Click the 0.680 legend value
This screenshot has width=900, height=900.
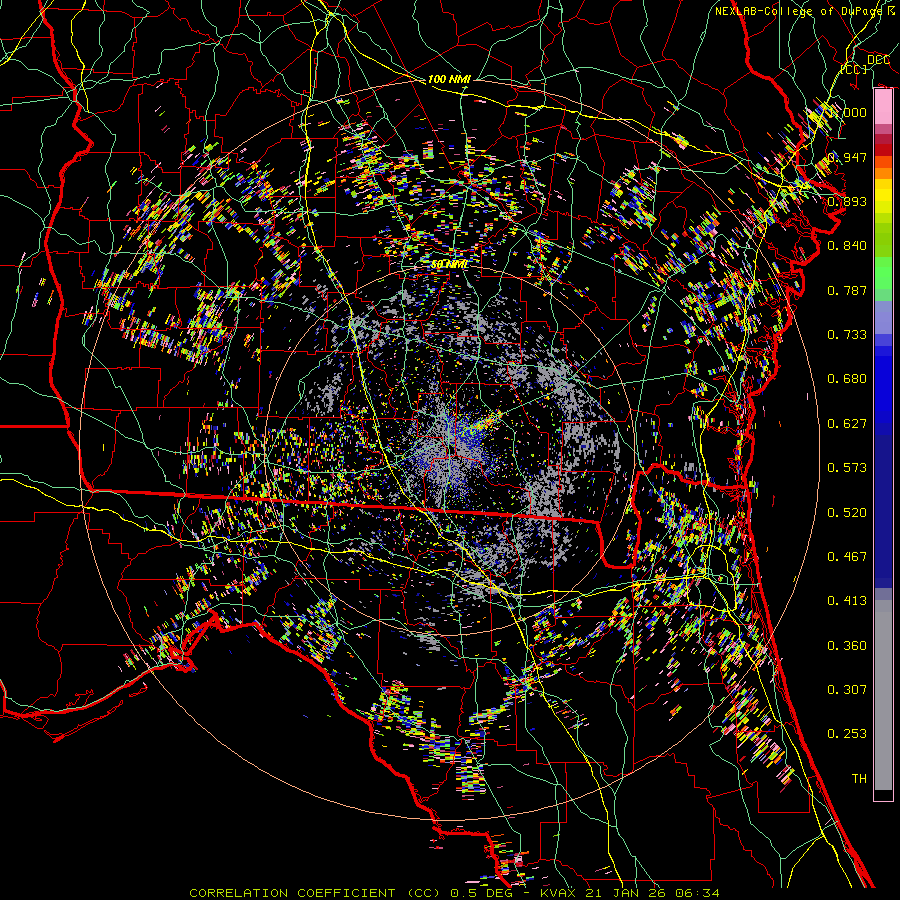coord(847,378)
